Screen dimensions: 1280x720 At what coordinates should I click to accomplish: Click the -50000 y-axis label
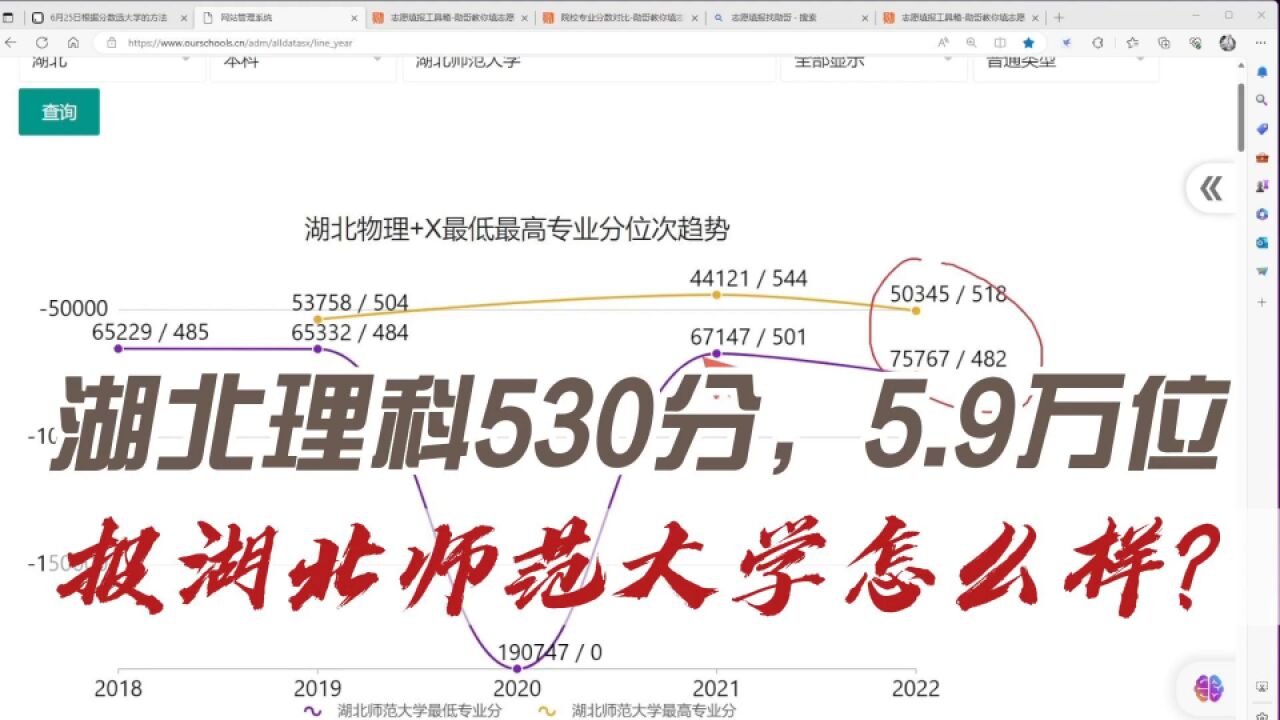pyautogui.click(x=73, y=309)
